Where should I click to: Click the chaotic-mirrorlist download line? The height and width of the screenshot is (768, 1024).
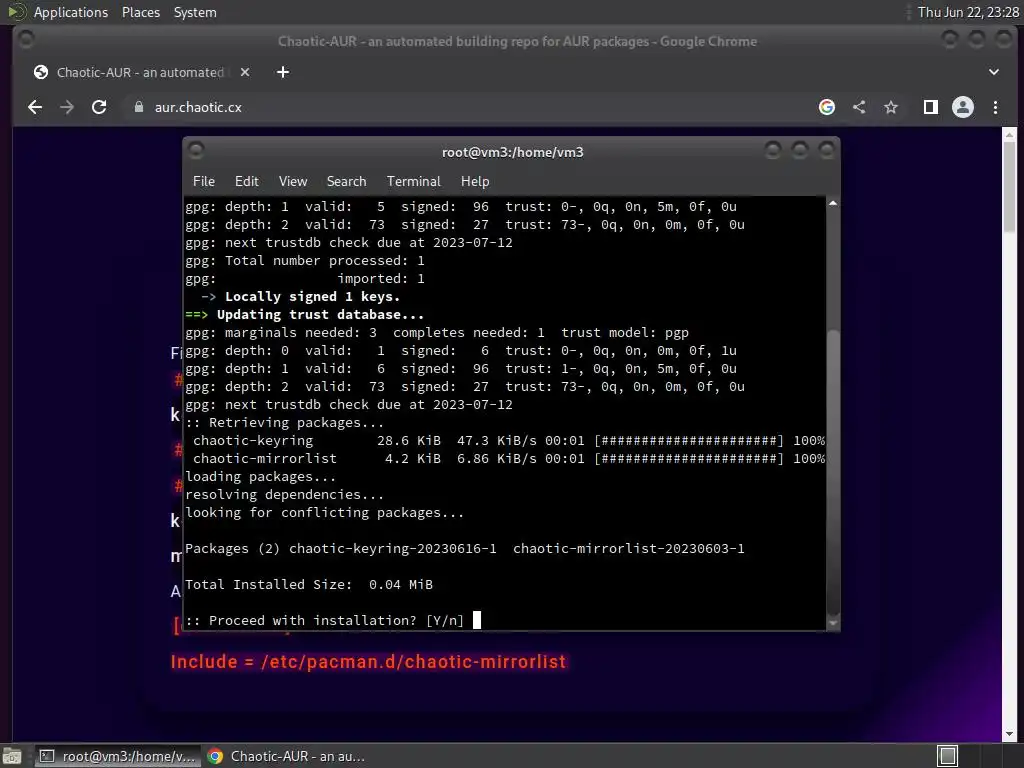(505, 458)
